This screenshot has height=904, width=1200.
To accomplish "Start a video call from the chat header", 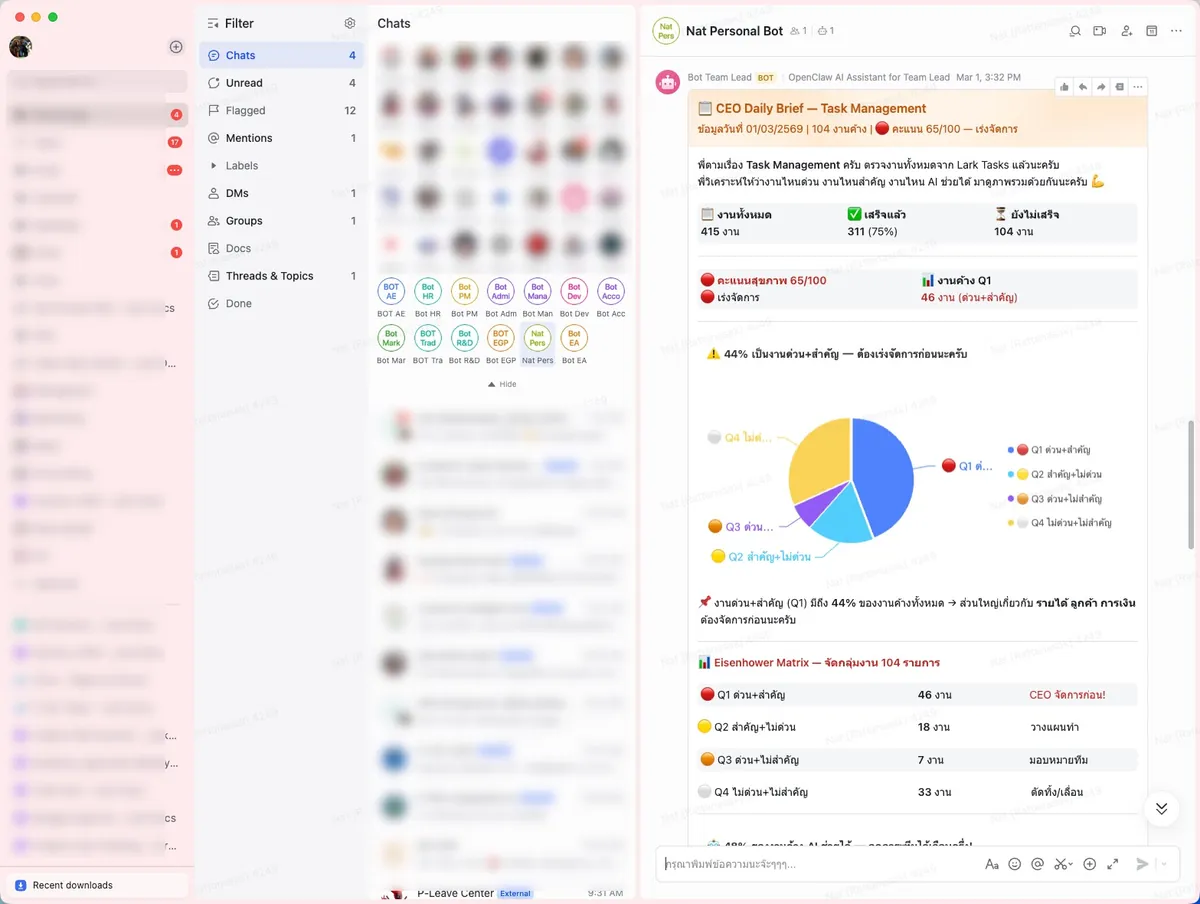I will click(x=1099, y=31).
